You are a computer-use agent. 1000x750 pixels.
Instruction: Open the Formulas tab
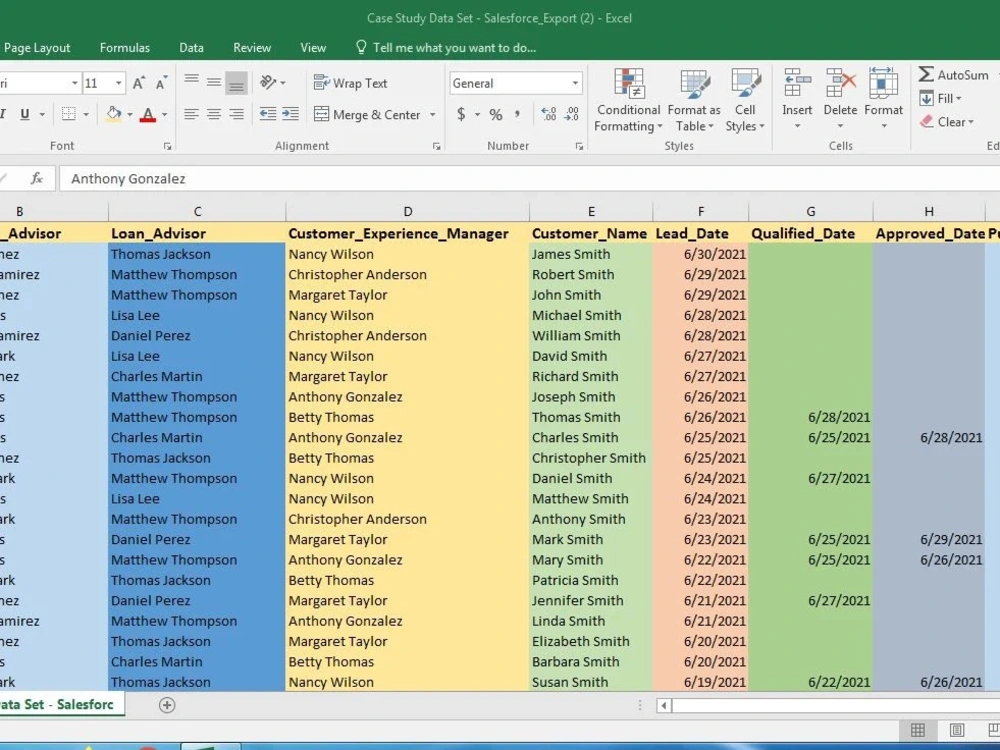pyautogui.click(x=125, y=48)
